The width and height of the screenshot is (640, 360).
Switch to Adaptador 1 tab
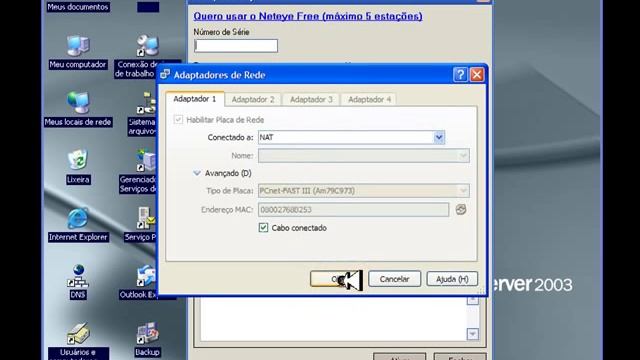point(195,99)
